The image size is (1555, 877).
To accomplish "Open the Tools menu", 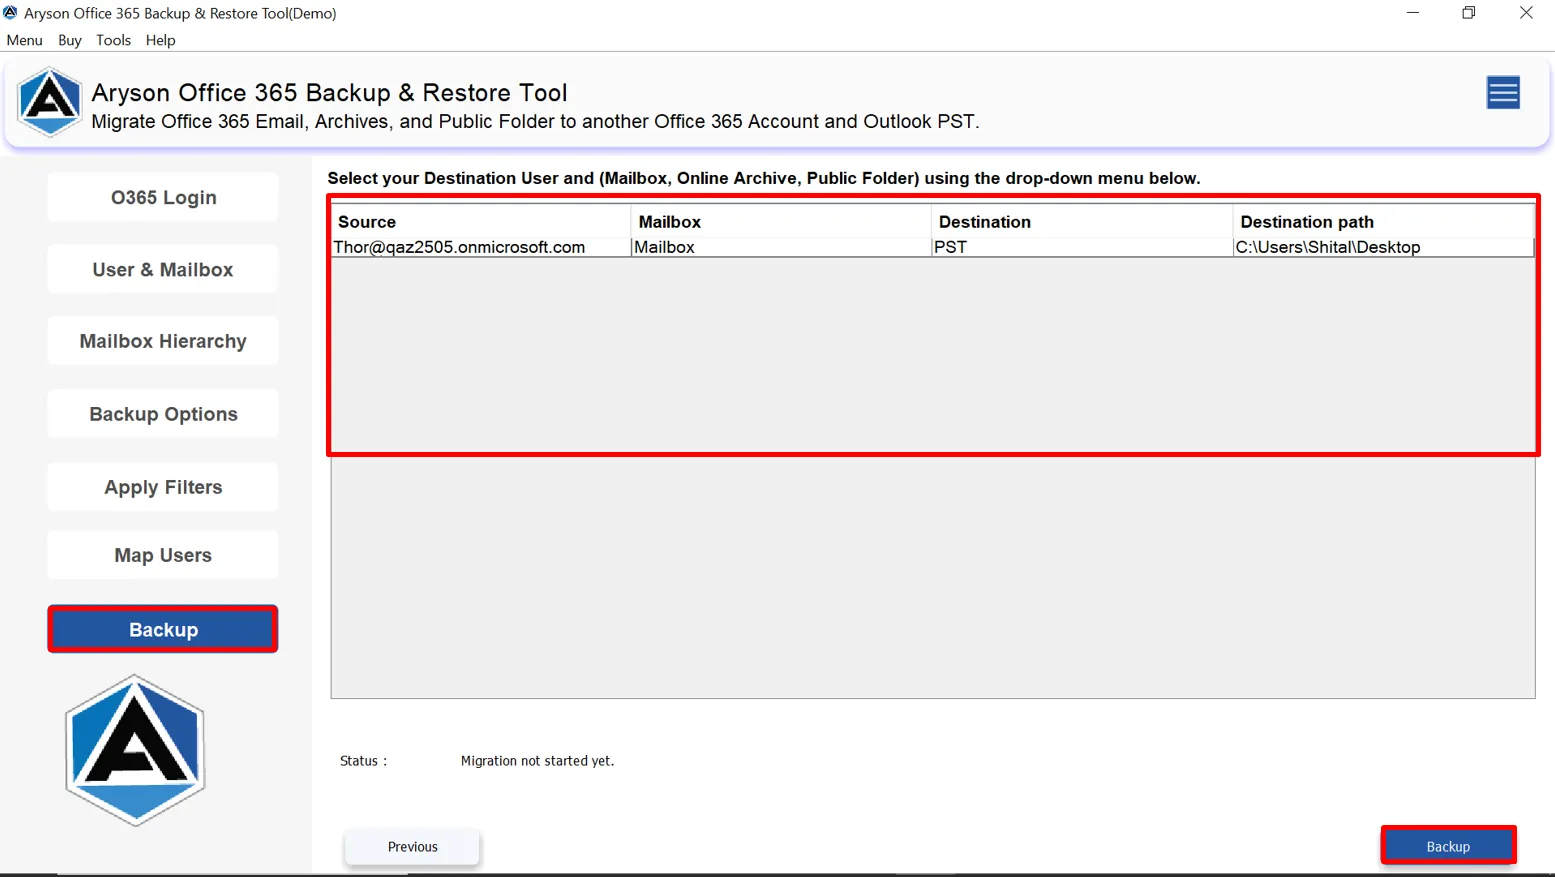I will 113,40.
